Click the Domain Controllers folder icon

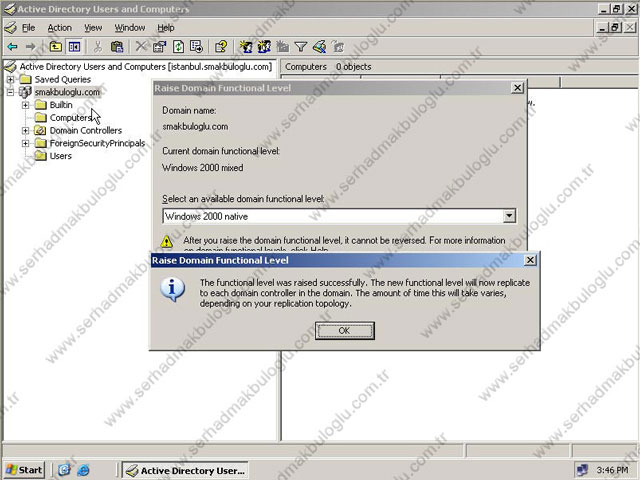click(x=40, y=131)
